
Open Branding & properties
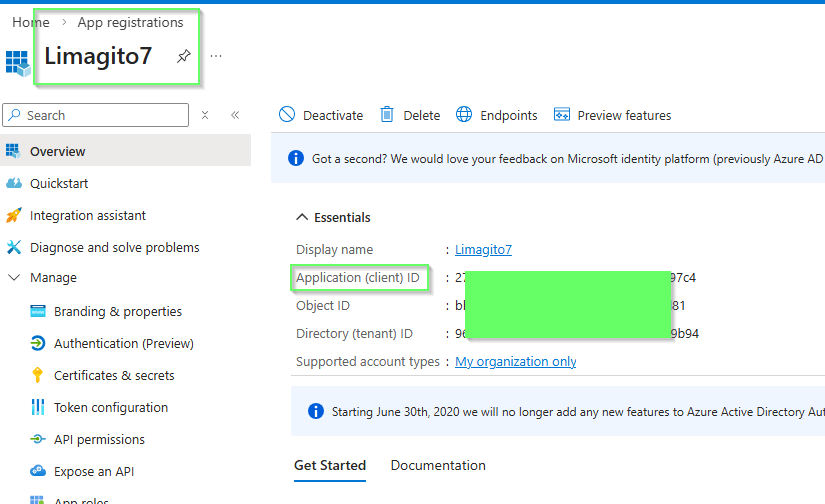pyautogui.click(x=118, y=311)
